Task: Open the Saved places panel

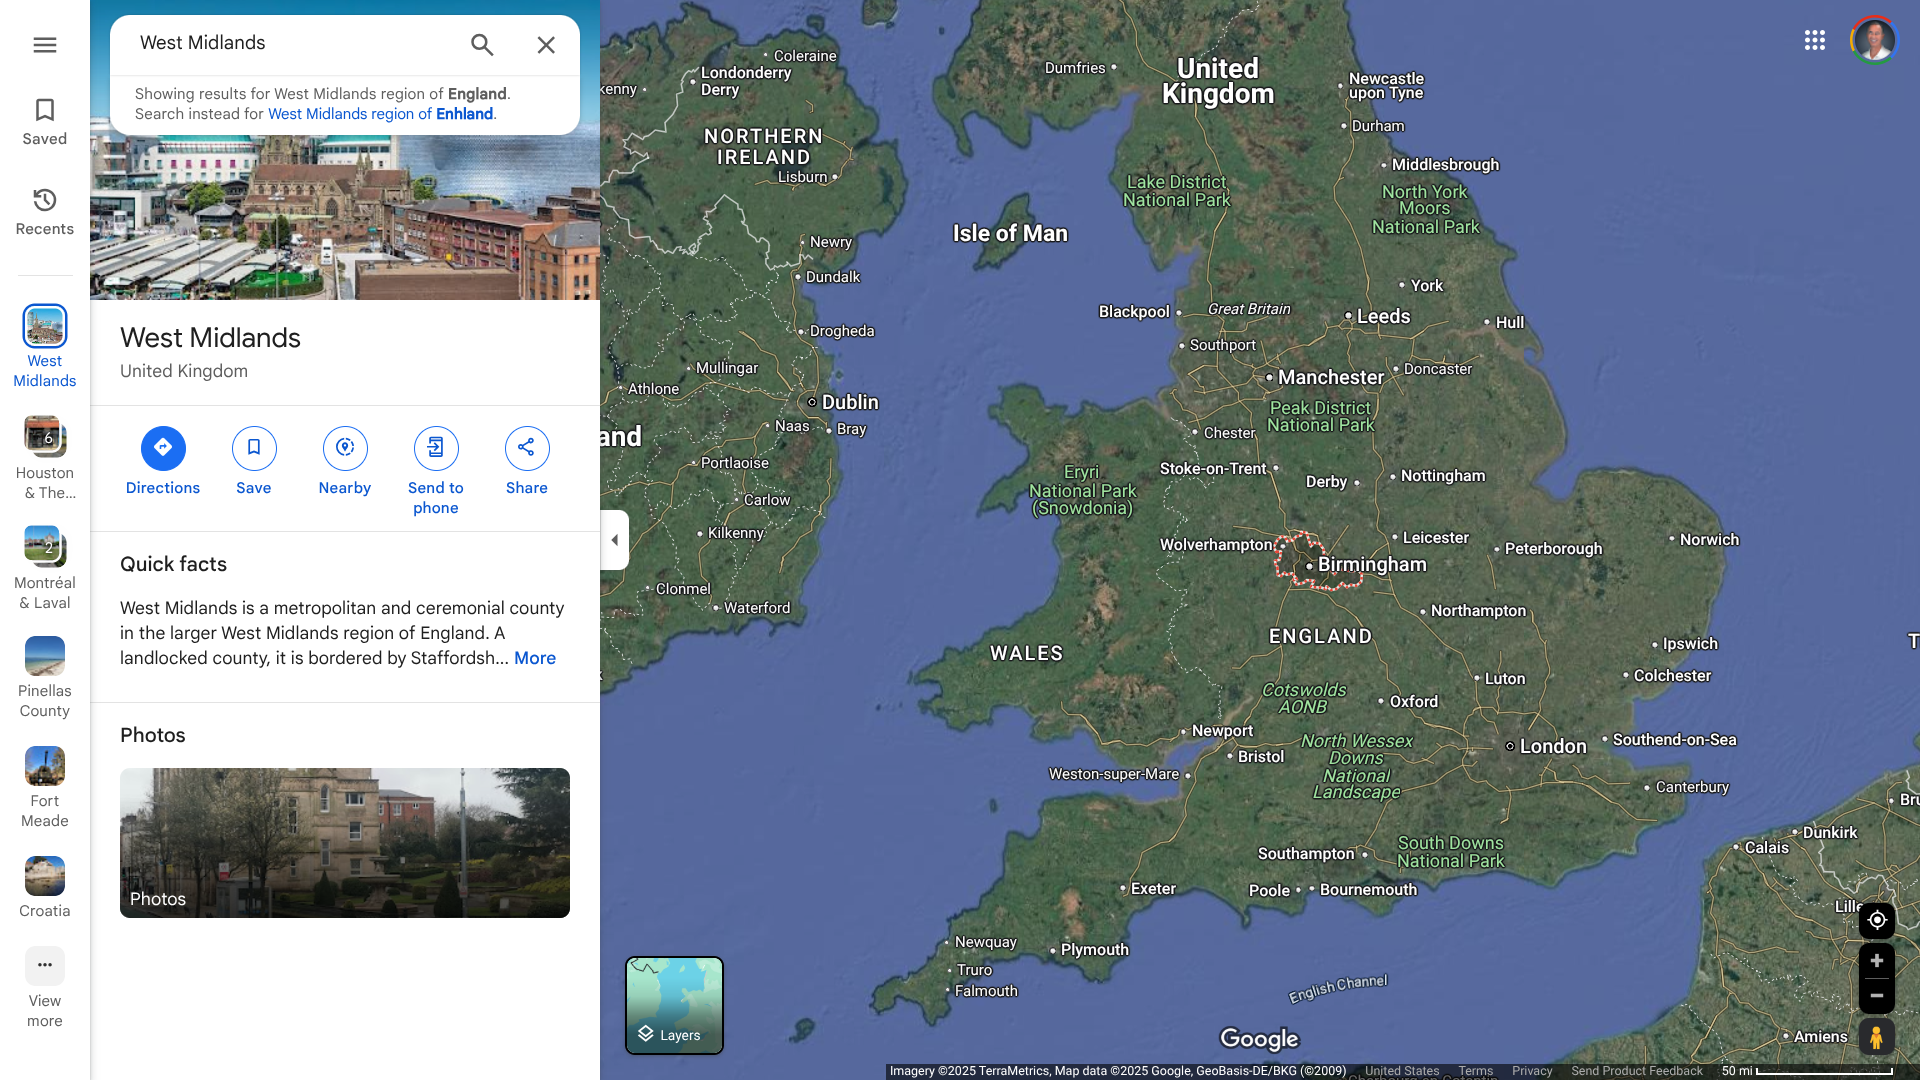Action: 44,122
